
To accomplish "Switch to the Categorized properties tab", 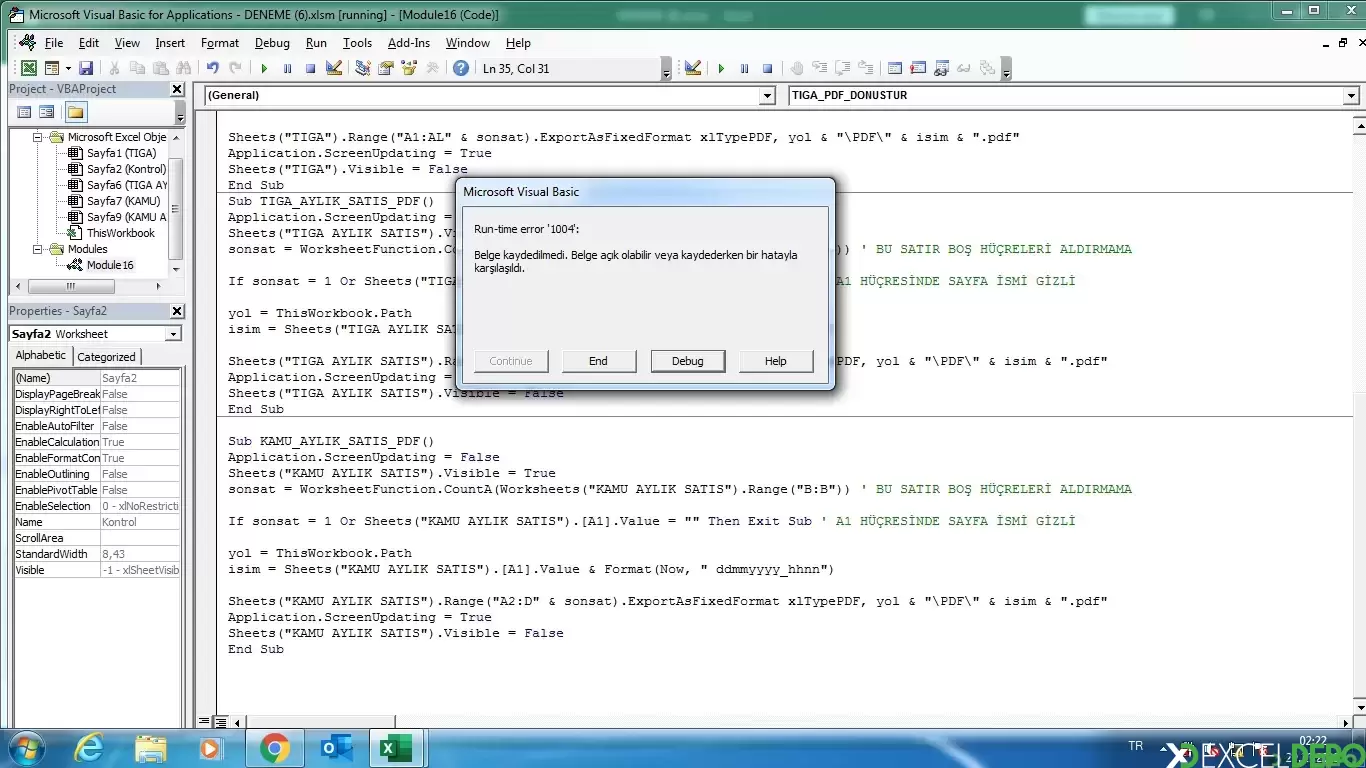I will (x=106, y=357).
